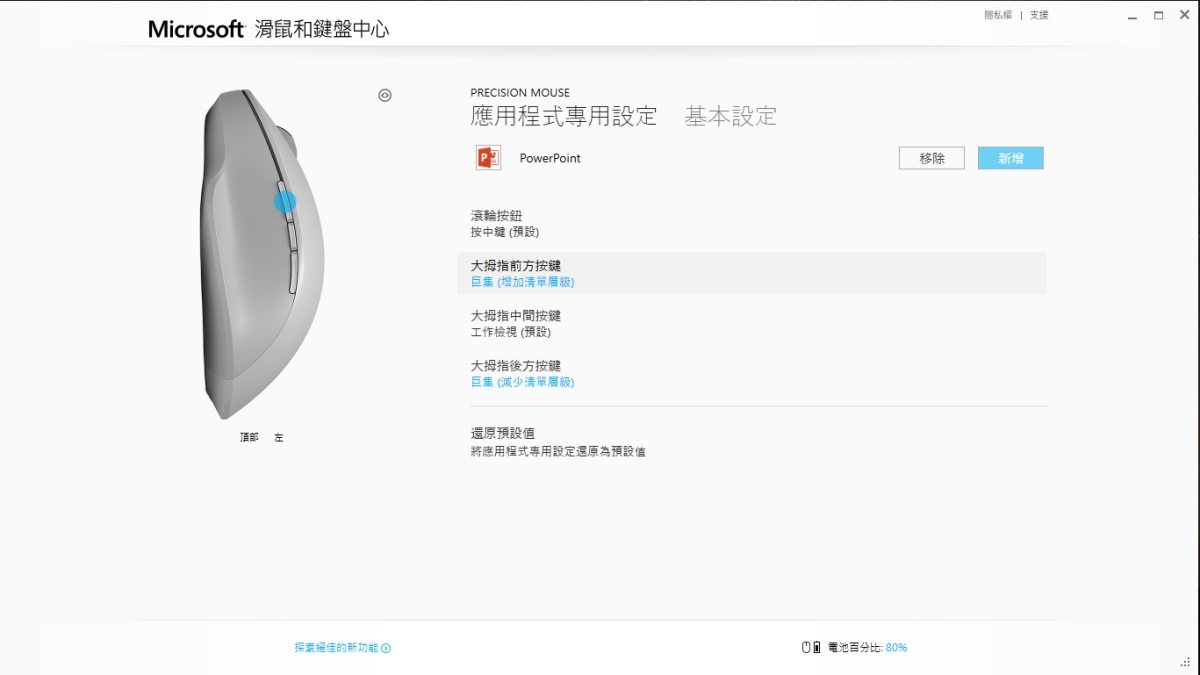
Task: Select the 頂部 mouse view
Action: click(249, 438)
